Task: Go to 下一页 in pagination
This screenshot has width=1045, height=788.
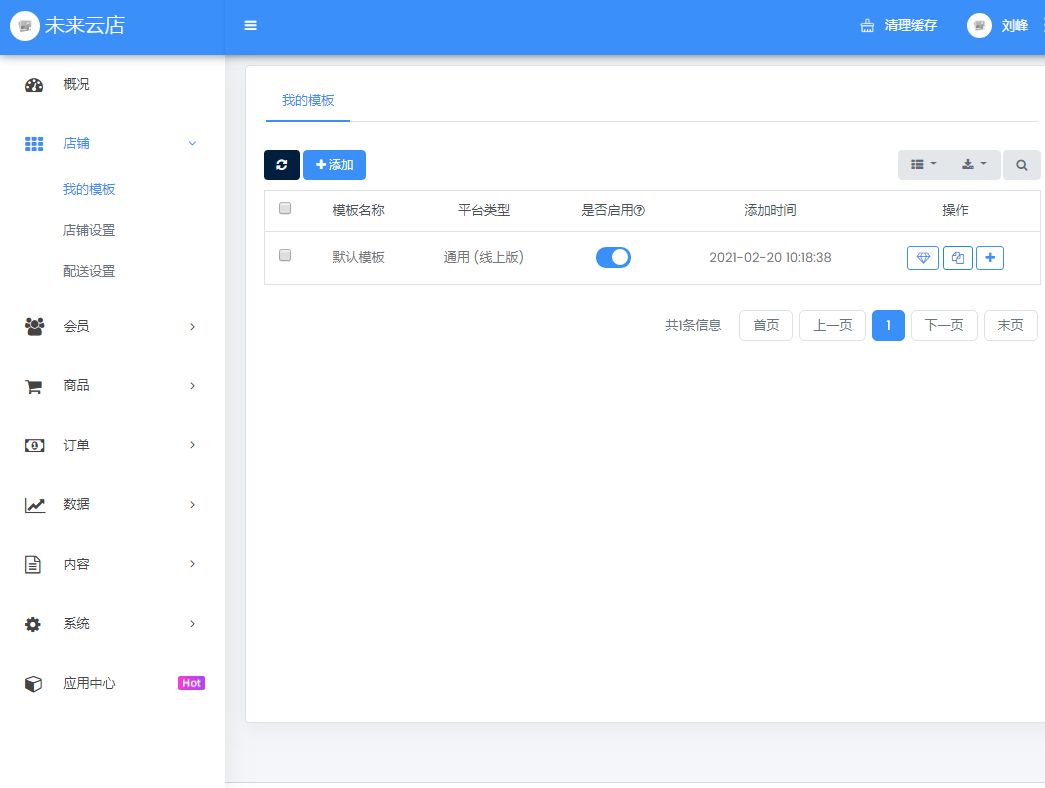Action: click(x=943, y=325)
